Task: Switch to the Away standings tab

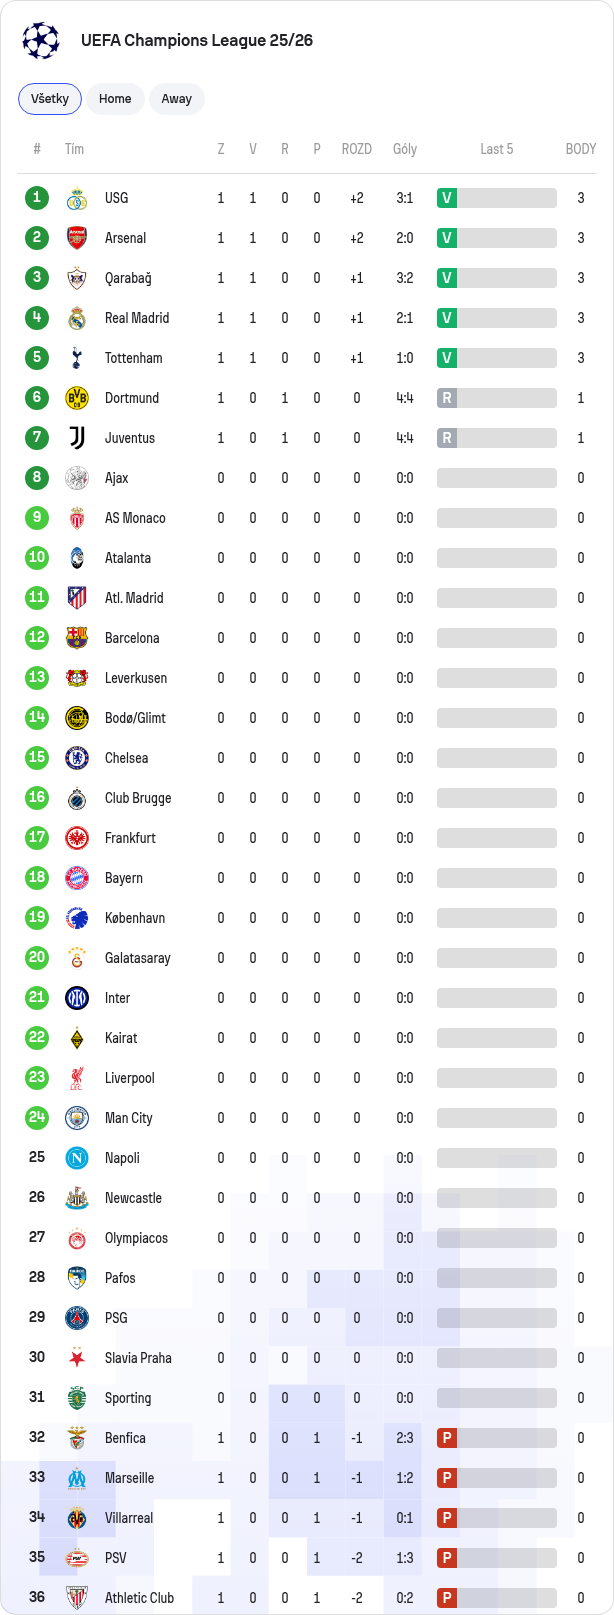Action: [x=177, y=99]
